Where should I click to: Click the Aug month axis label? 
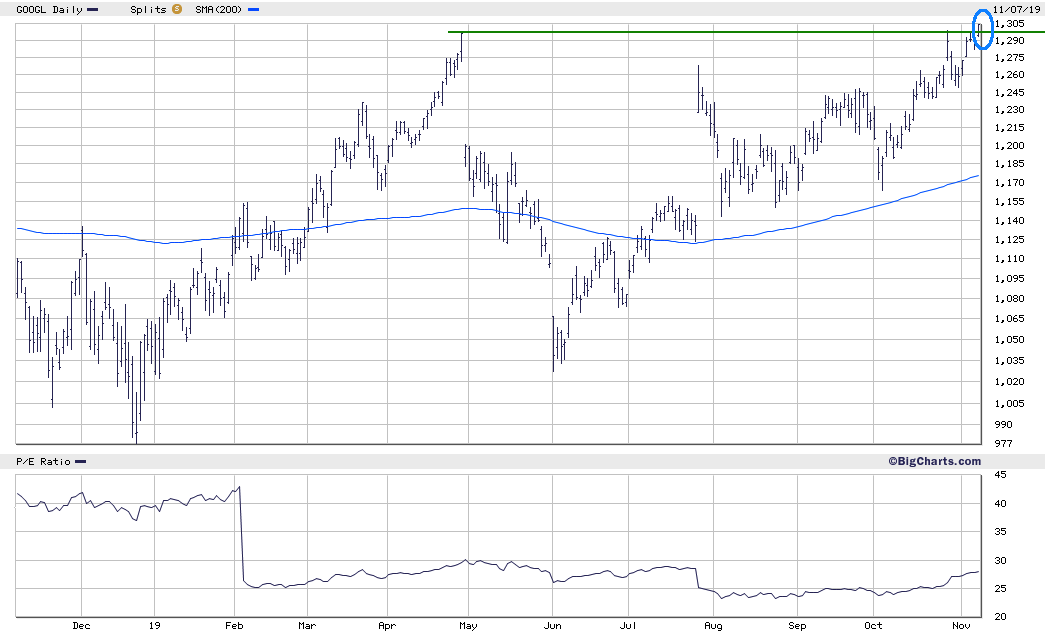[713, 626]
